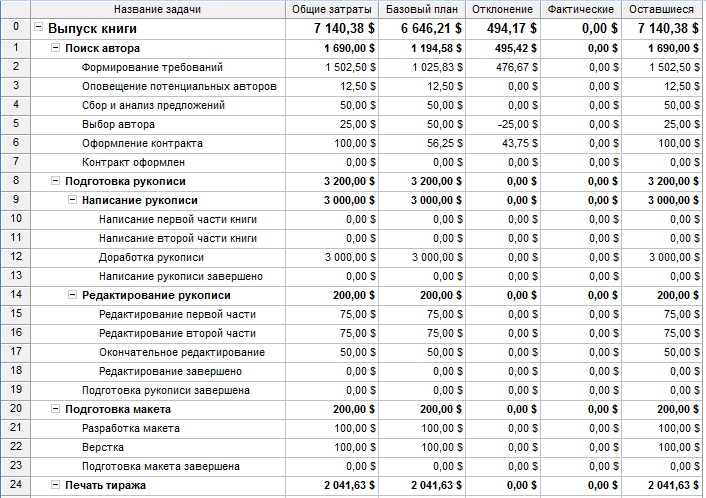Click variance cell 494,17 $
The height and width of the screenshot is (498, 706).
coord(502,28)
